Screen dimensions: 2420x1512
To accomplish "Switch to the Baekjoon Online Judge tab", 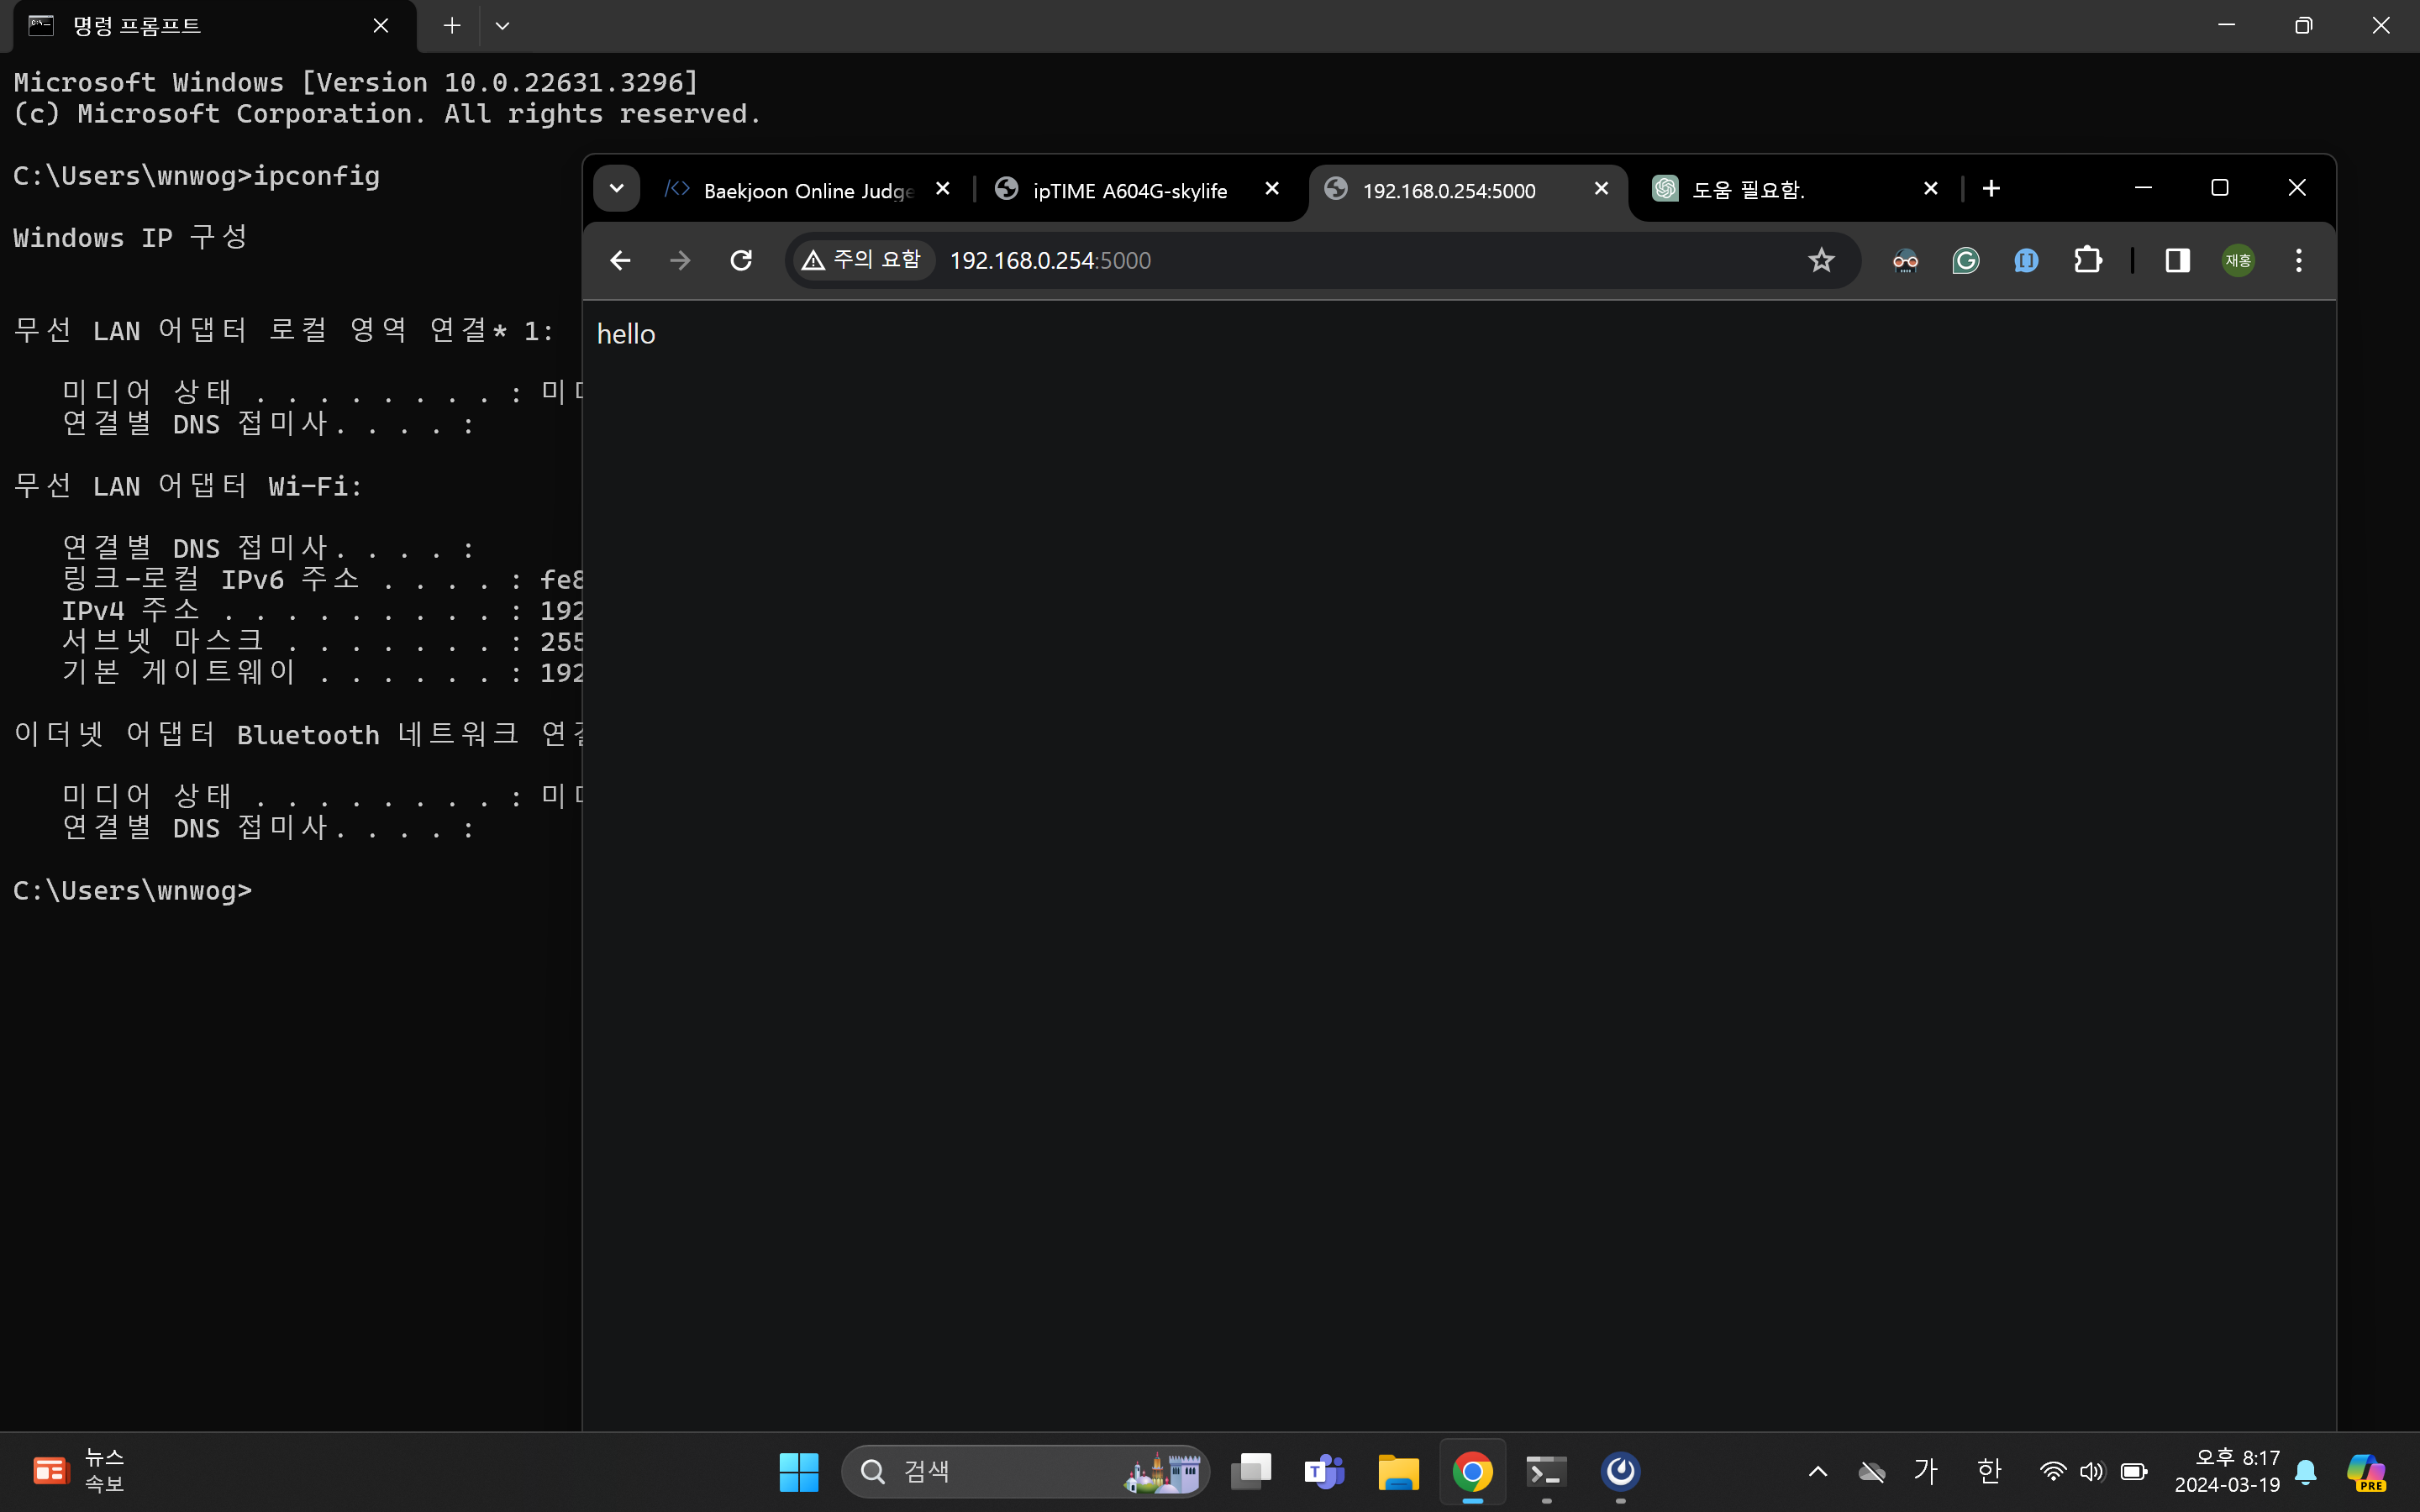I will 808,190.
